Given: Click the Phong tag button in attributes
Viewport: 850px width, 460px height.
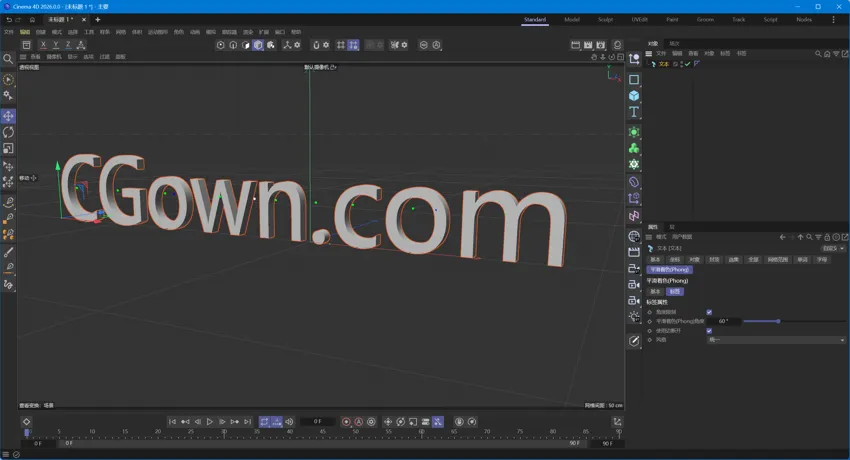Looking at the screenshot, I should 669,269.
